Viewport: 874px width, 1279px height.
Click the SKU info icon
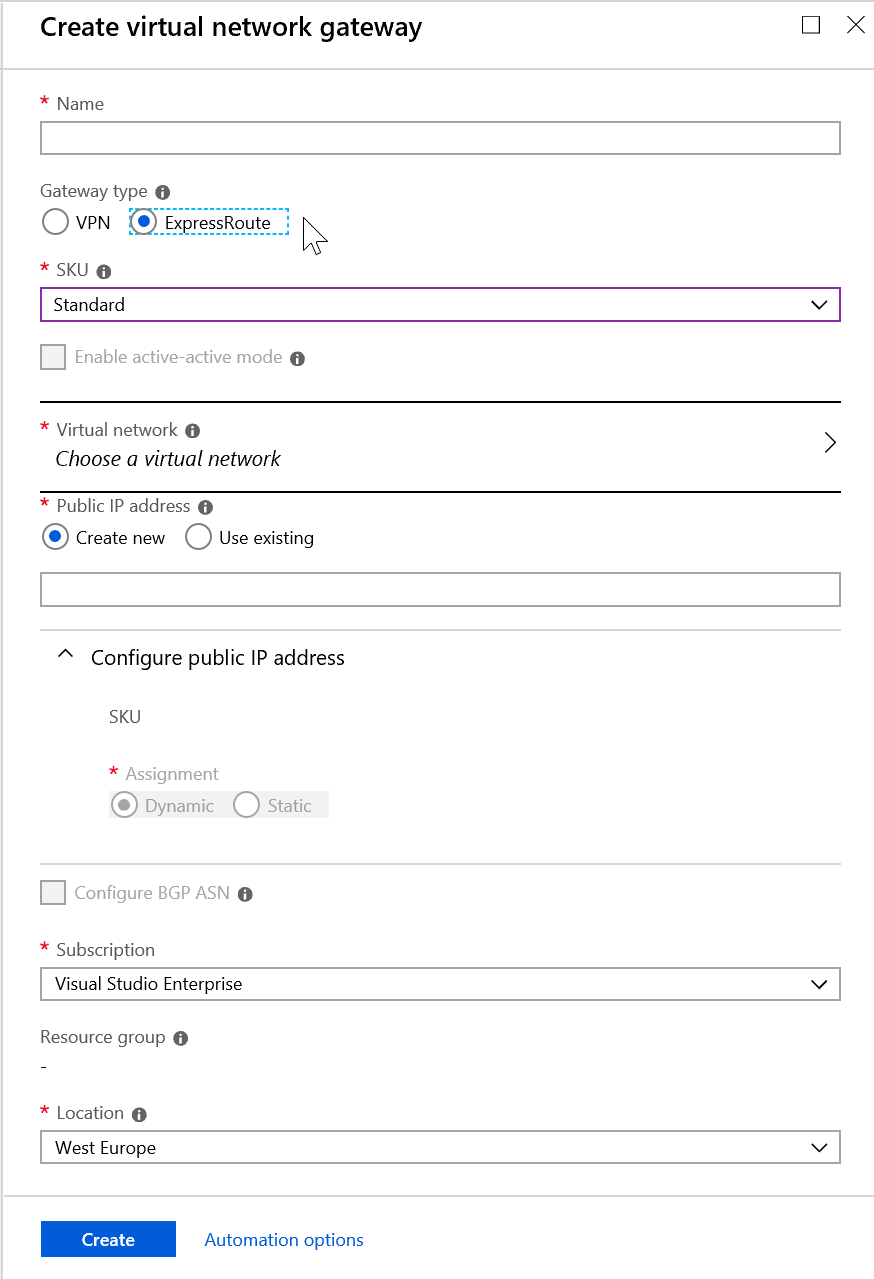tap(104, 271)
